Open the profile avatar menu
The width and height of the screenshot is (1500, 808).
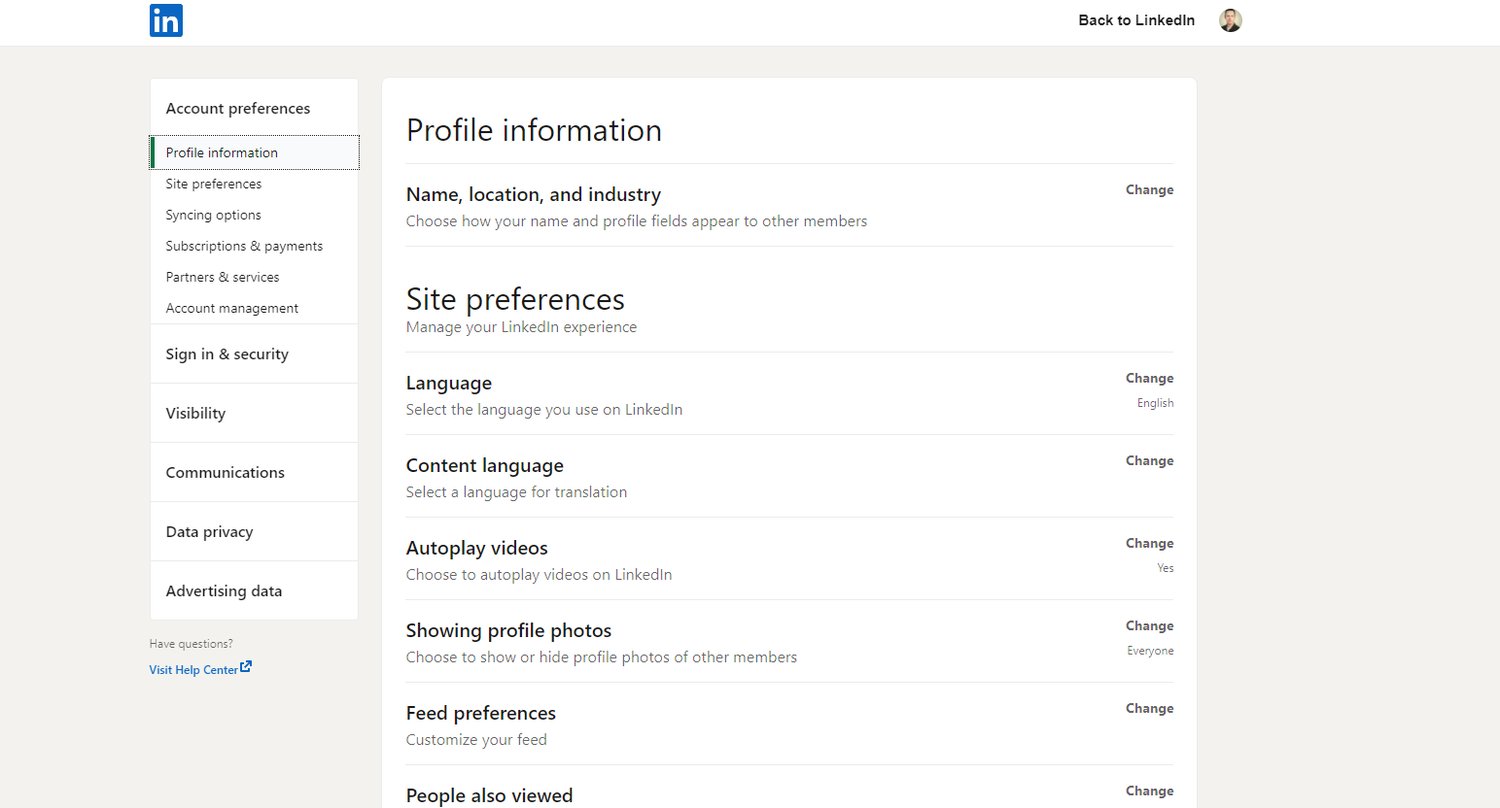coord(1230,20)
